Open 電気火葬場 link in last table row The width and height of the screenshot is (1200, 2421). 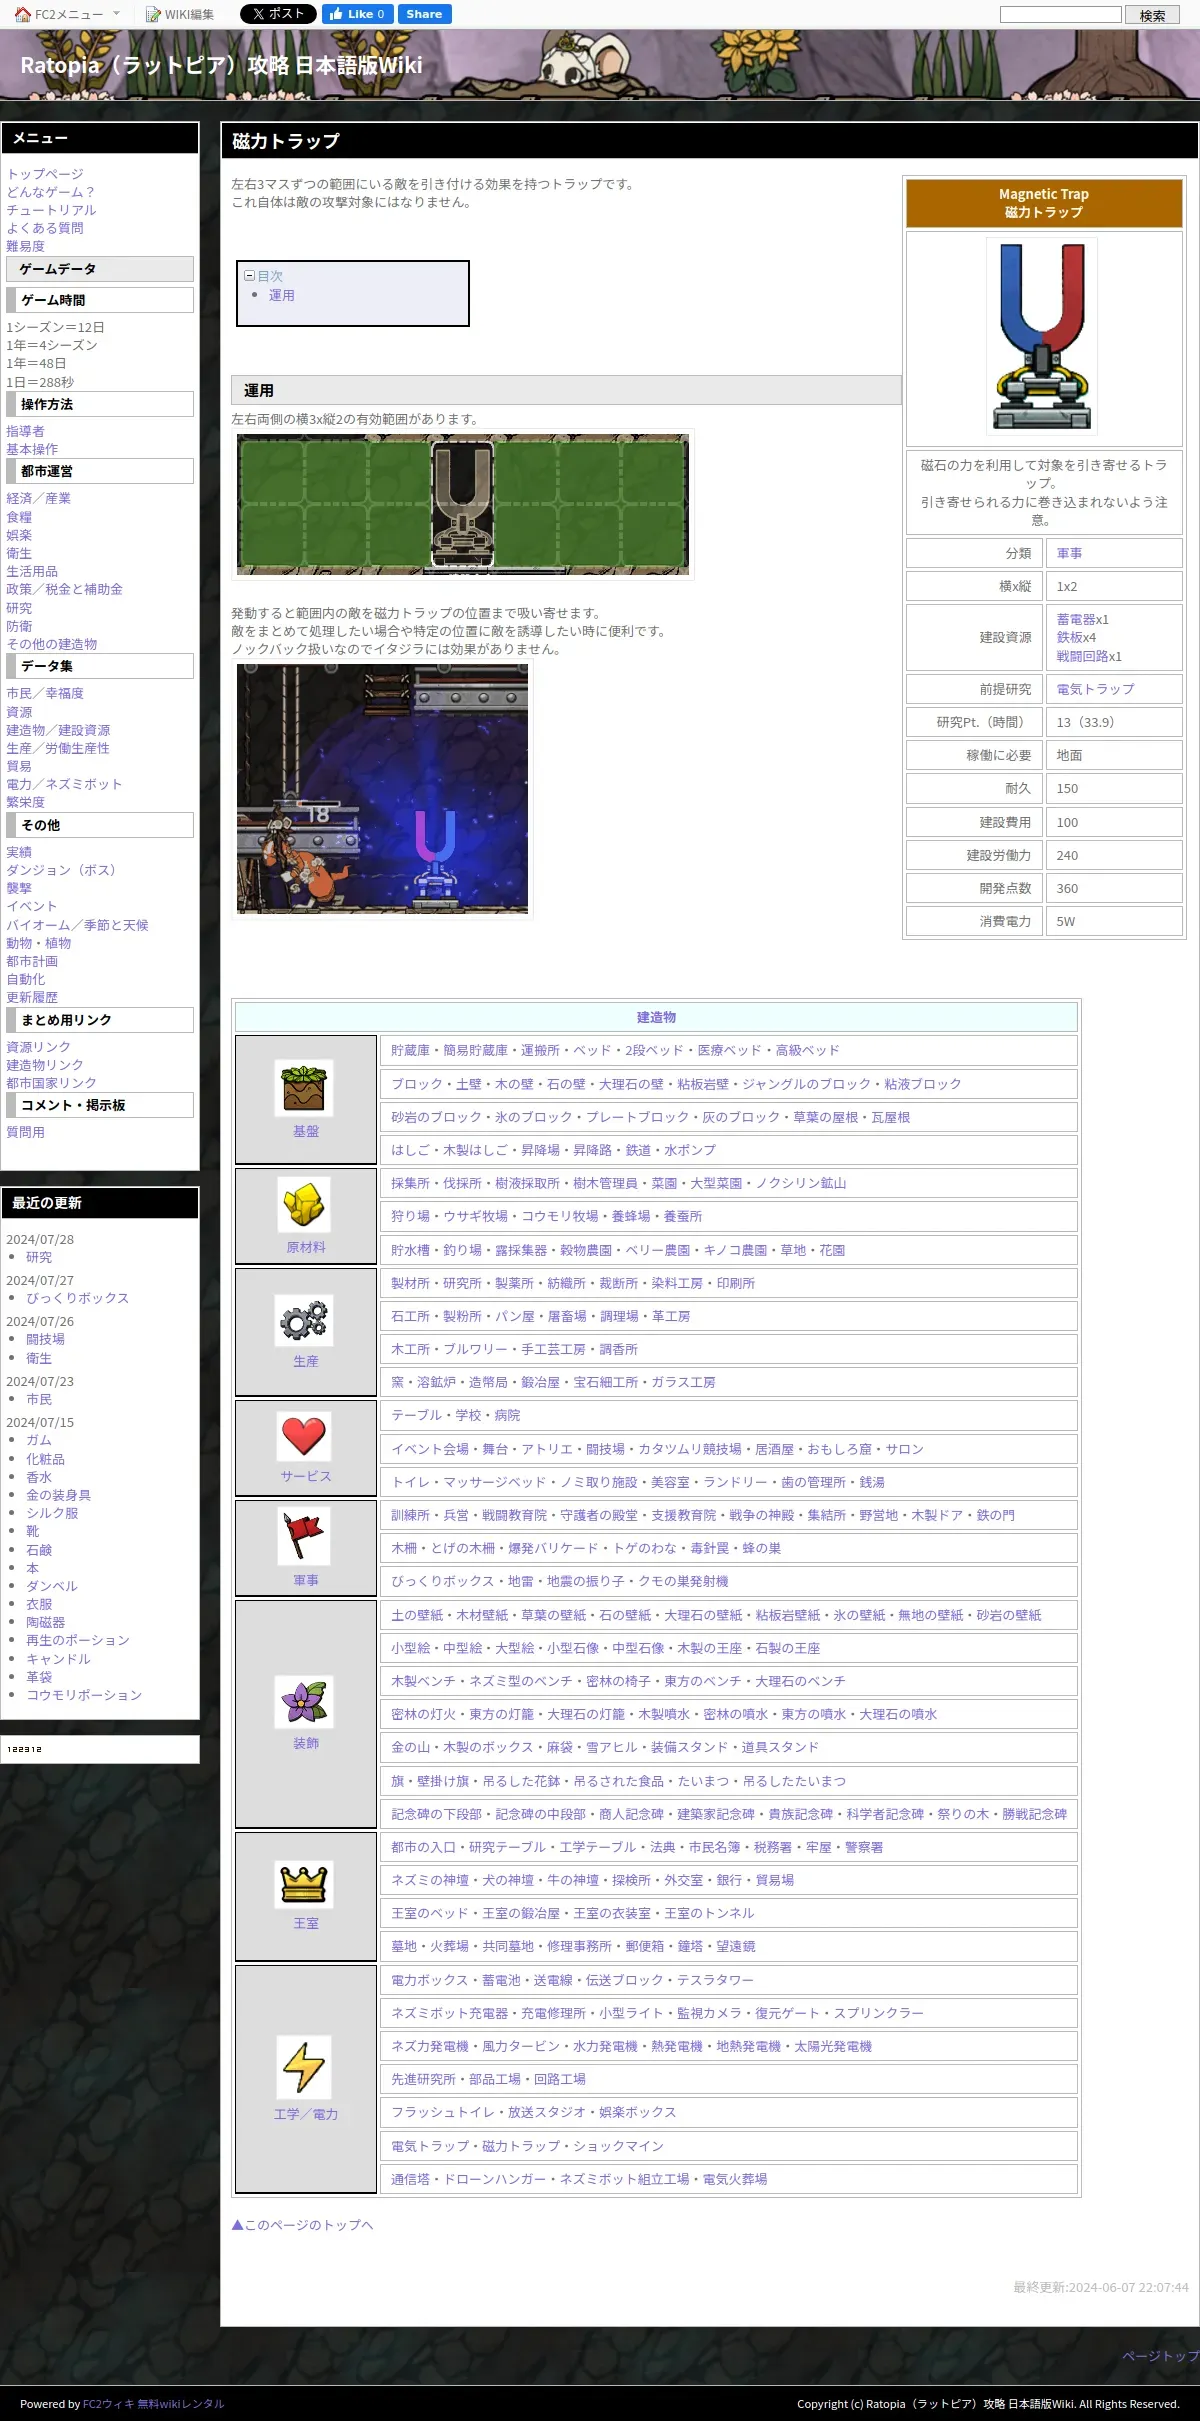[x=735, y=2179]
